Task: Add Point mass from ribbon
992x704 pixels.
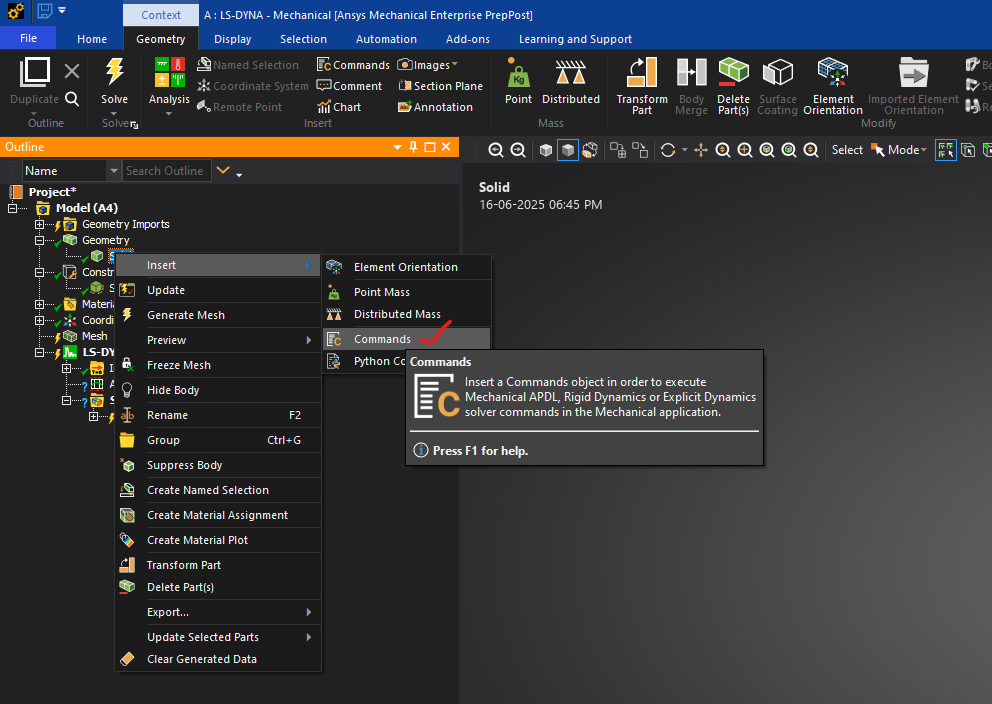Action: 518,80
